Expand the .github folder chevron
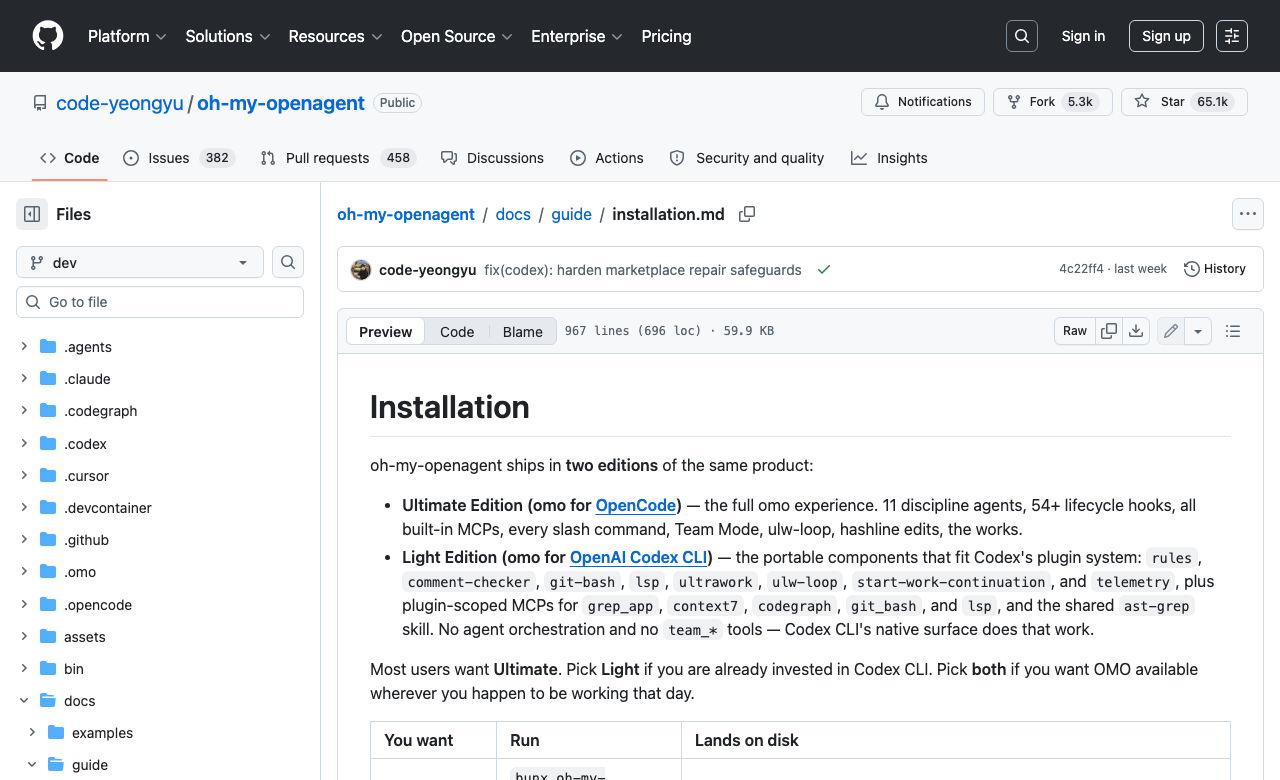Image resolution: width=1280 pixels, height=780 pixels. [x=24, y=540]
